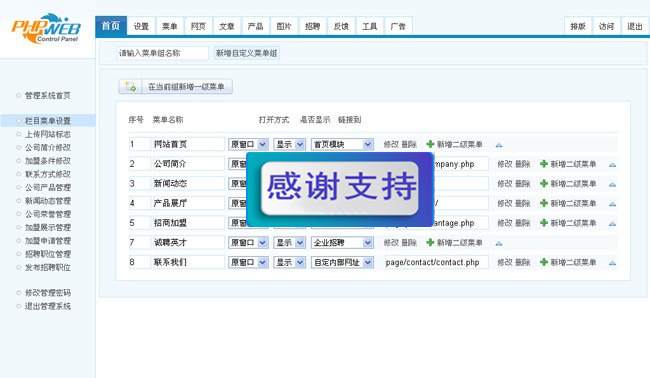Click green plus icon in 公司简介 row
The image size is (650, 378).
tap(544, 164)
